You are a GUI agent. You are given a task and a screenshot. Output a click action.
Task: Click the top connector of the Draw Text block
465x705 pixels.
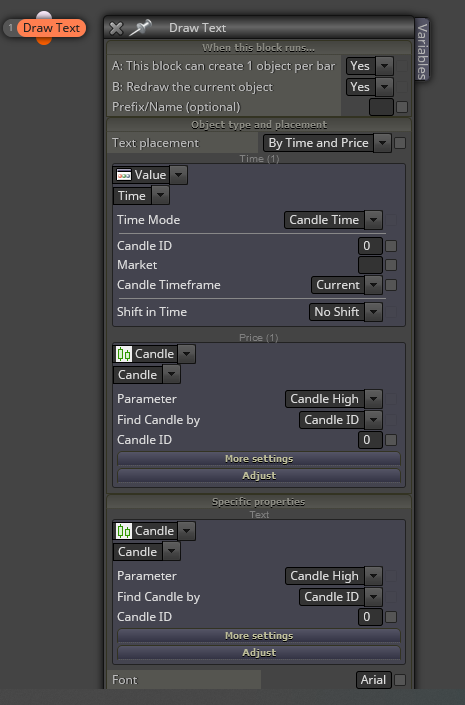[44, 15]
